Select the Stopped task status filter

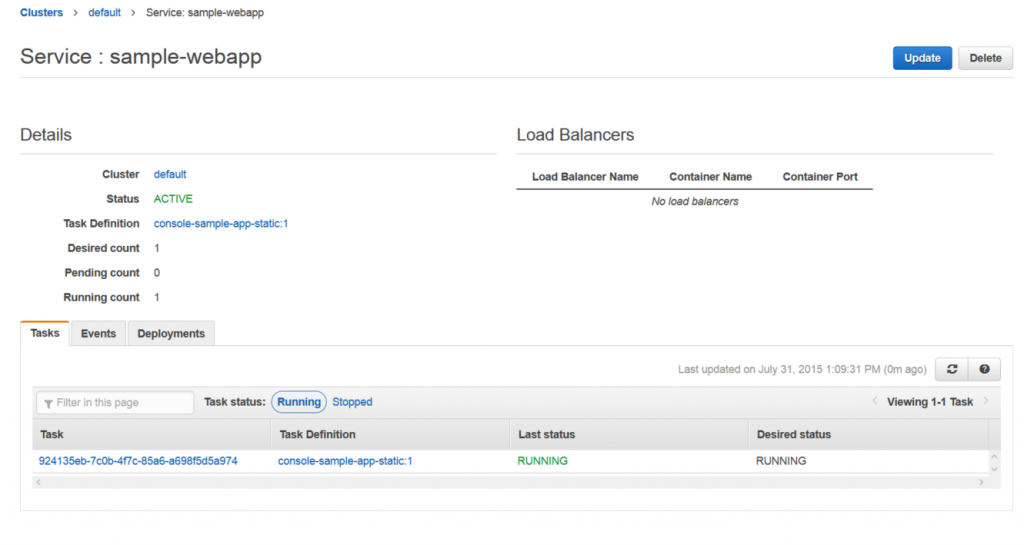click(x=352, y=402)
